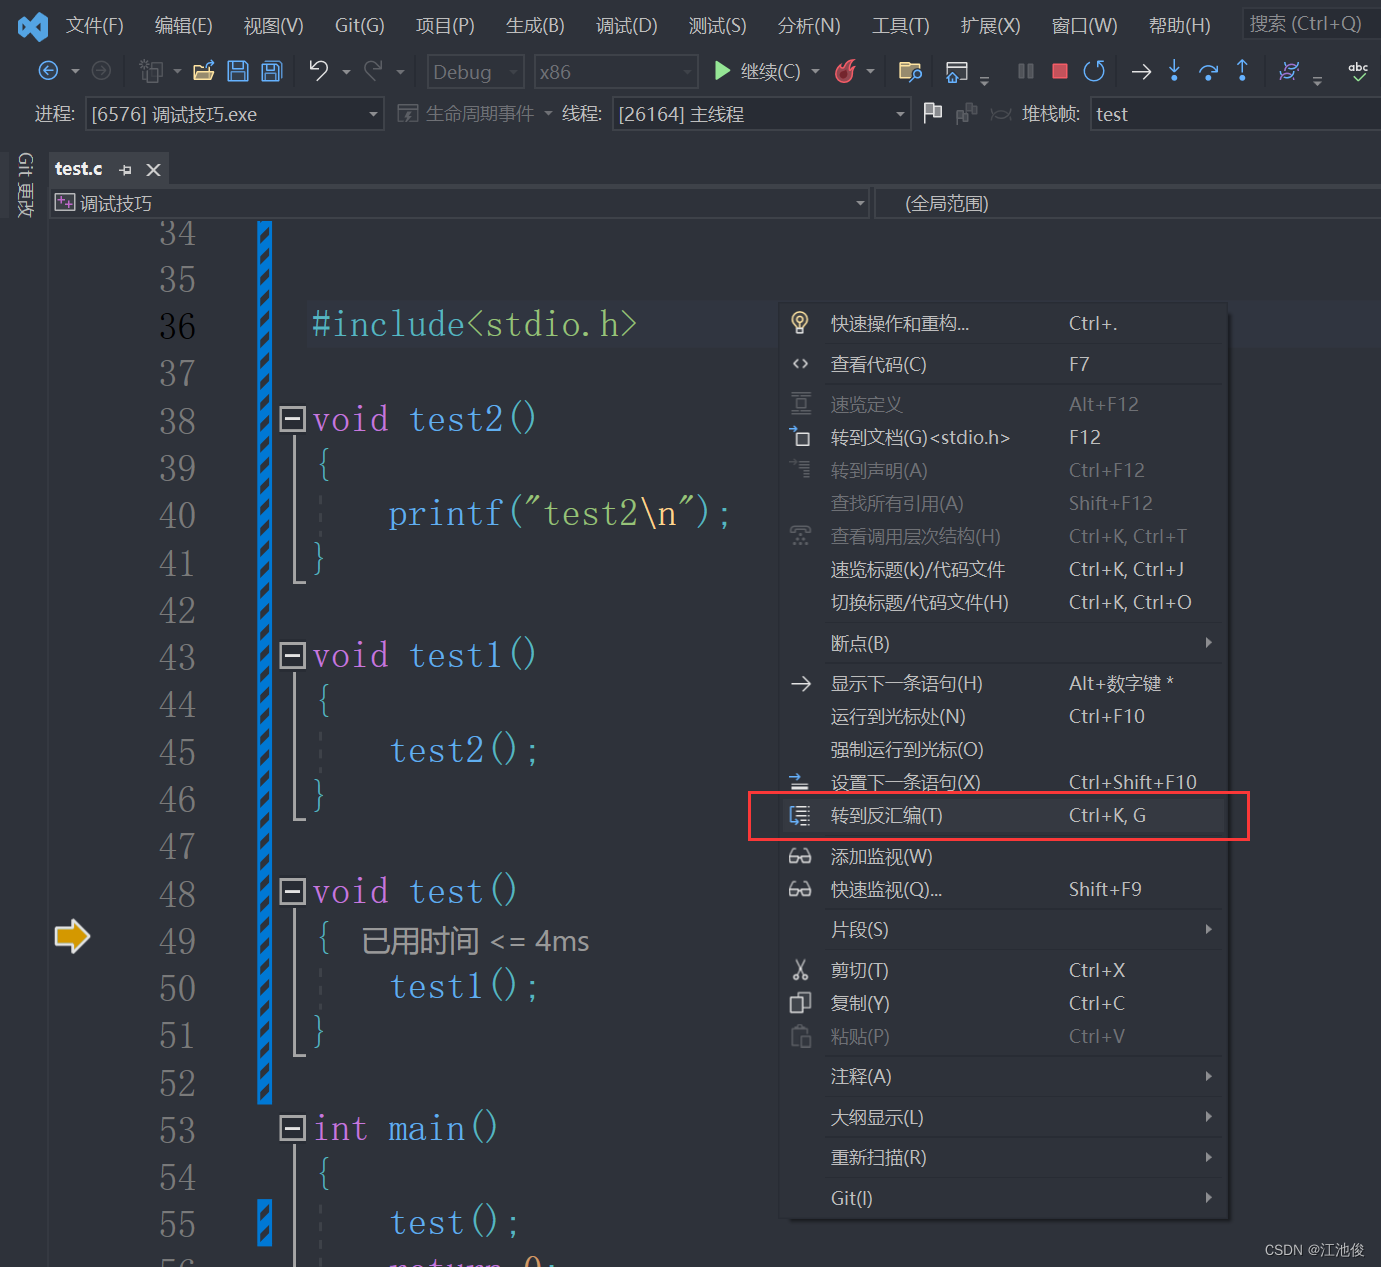The height and width of the screenshot is (1267, 1381).
Task: Select 快速监视(Q) in context menu
Action: (1004, 890)
